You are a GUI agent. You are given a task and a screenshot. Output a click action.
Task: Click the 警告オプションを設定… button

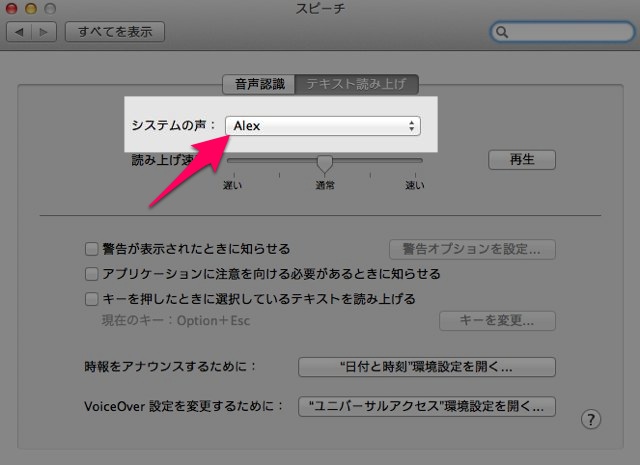472,249
